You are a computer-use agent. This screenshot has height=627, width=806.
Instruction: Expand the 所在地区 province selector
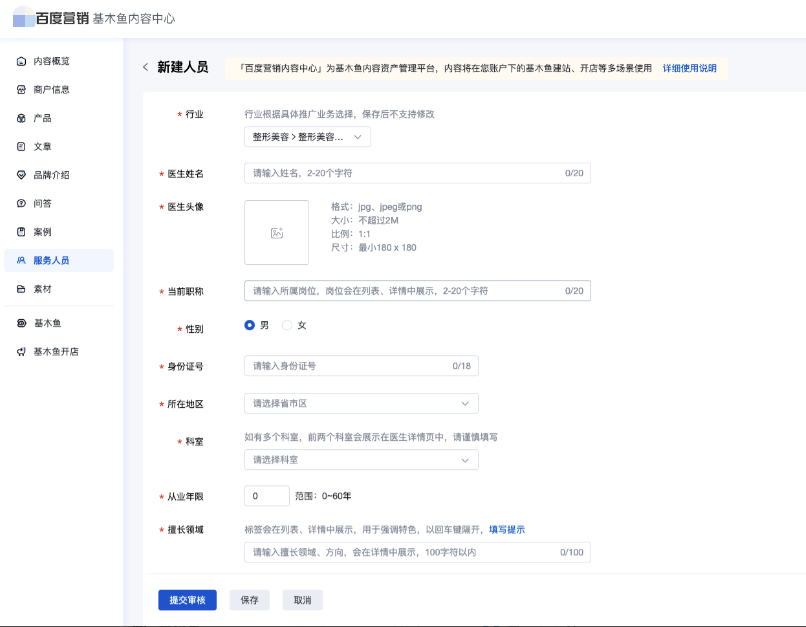361,403
